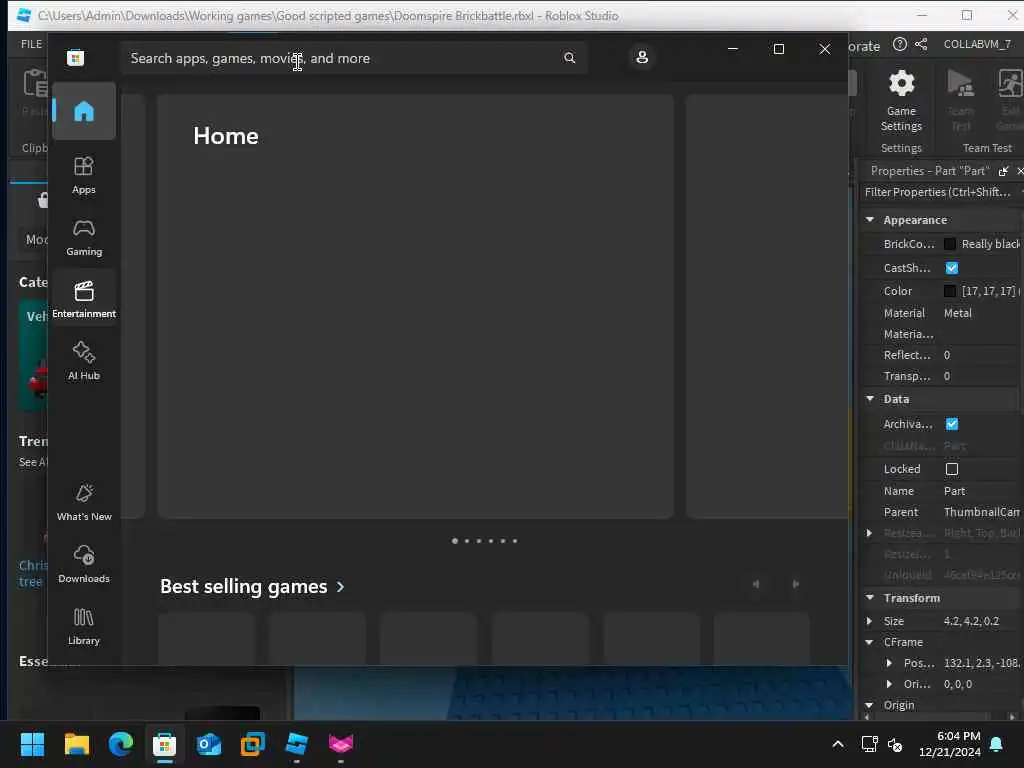Click the Size value 4.2, 4.2, 0.2

(x=971, y=621)
